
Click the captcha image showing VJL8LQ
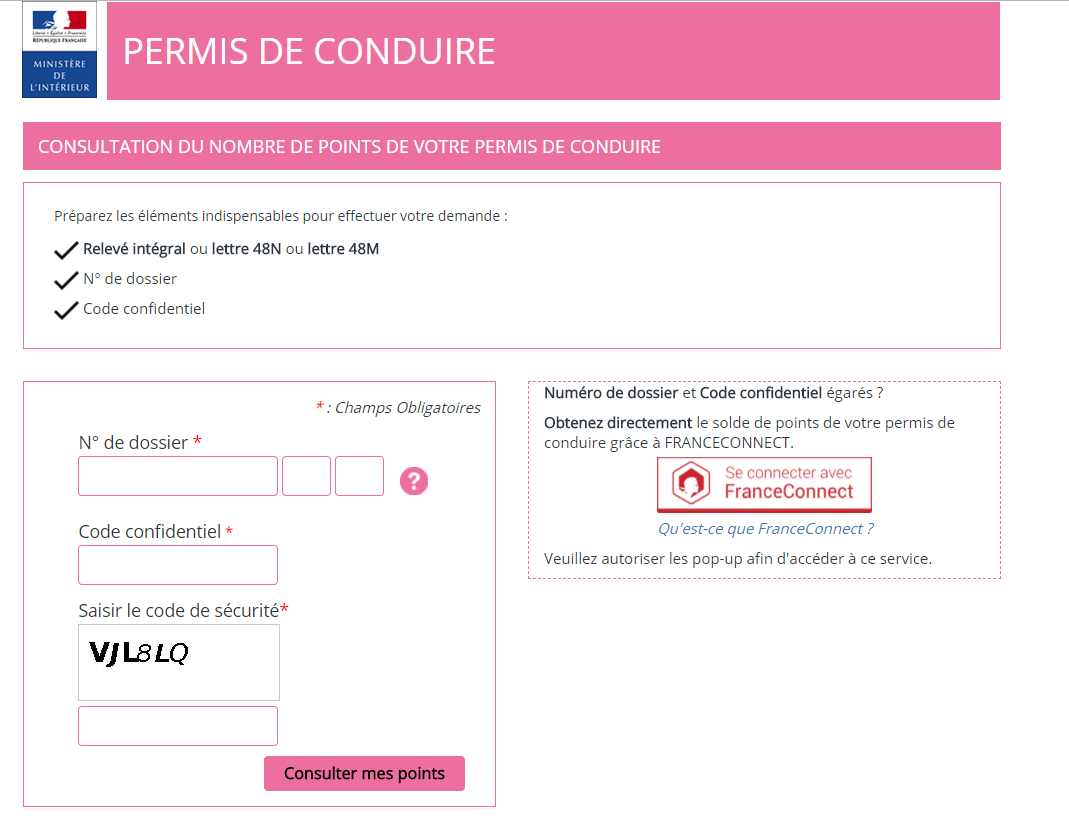(x=178, y=662)
